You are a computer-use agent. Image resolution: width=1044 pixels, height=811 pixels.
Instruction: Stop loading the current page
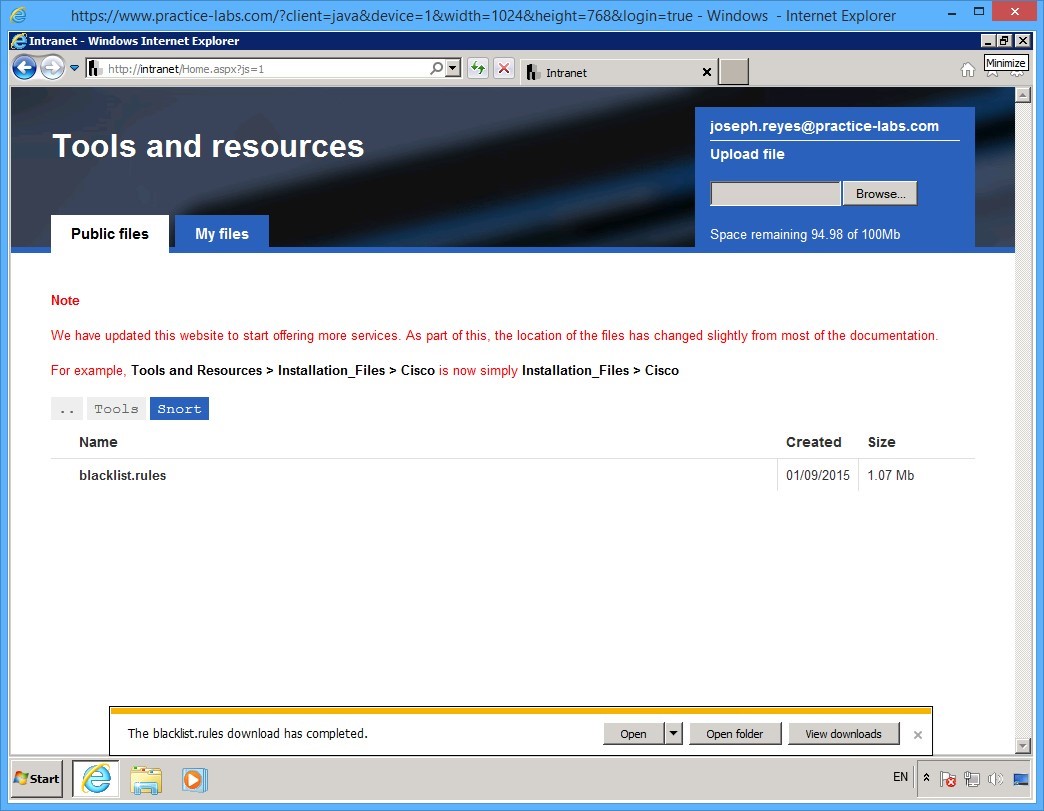point(503,68)
